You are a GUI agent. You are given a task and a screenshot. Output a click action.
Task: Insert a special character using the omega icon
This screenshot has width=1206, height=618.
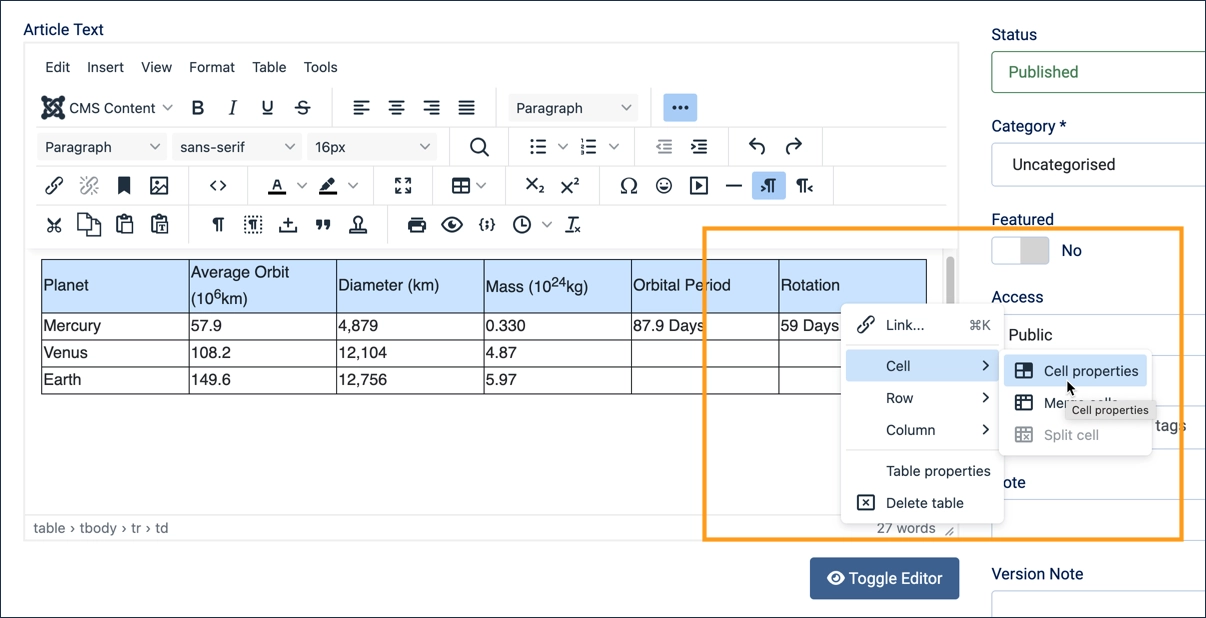(628, 185)
